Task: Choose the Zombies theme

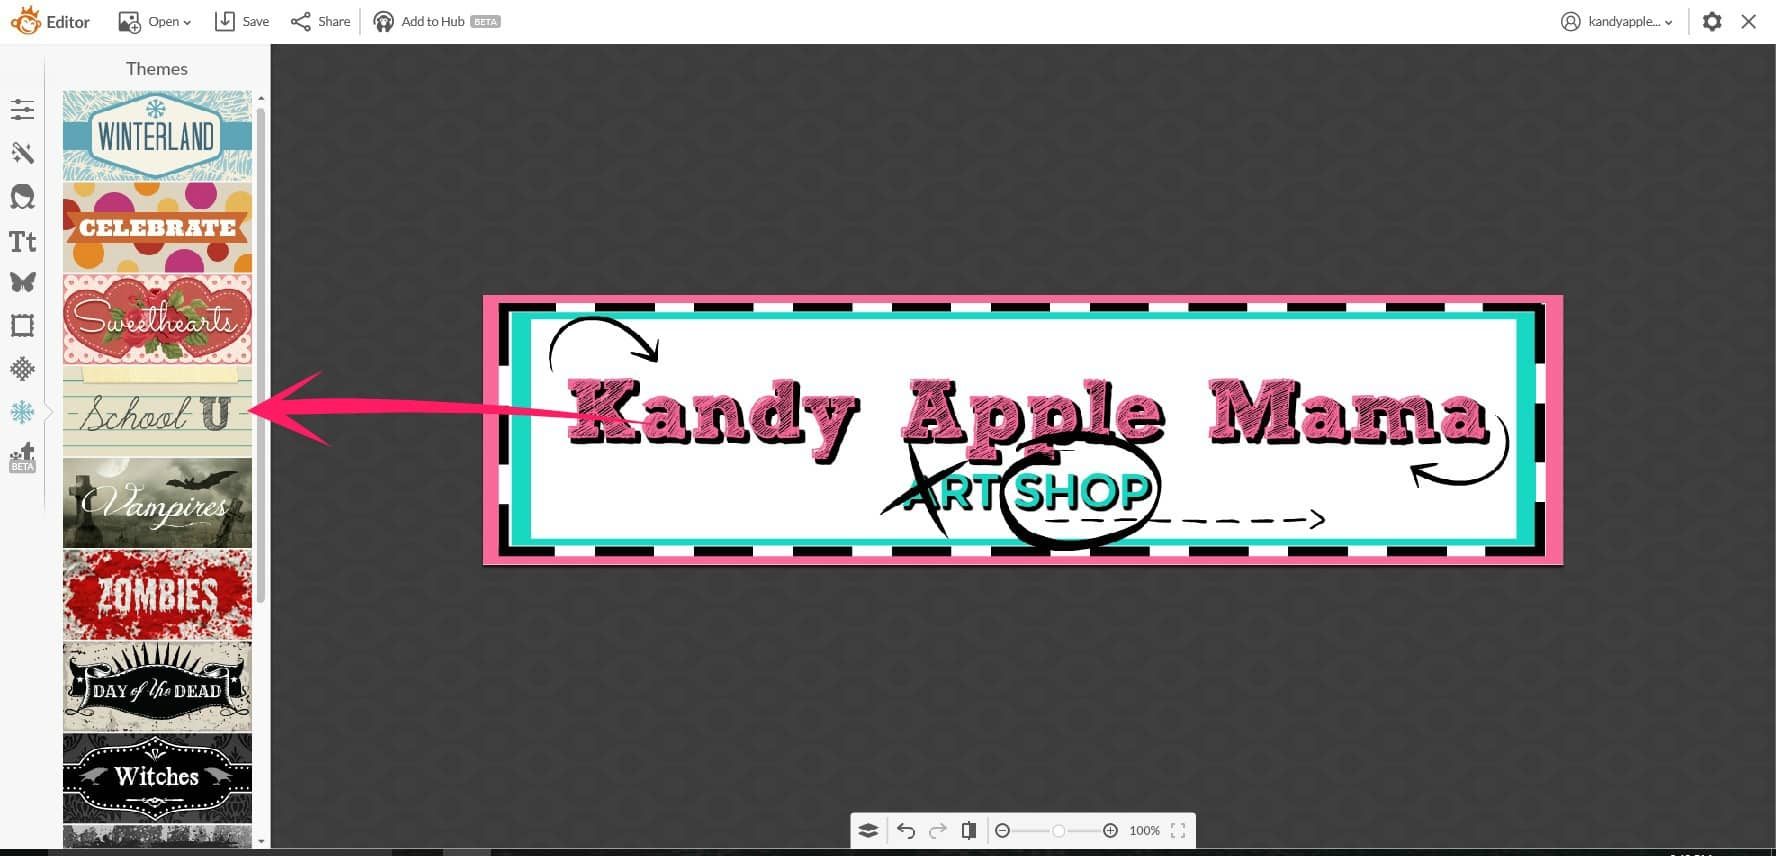Action: pyautogui.click(x=157, y=595)
